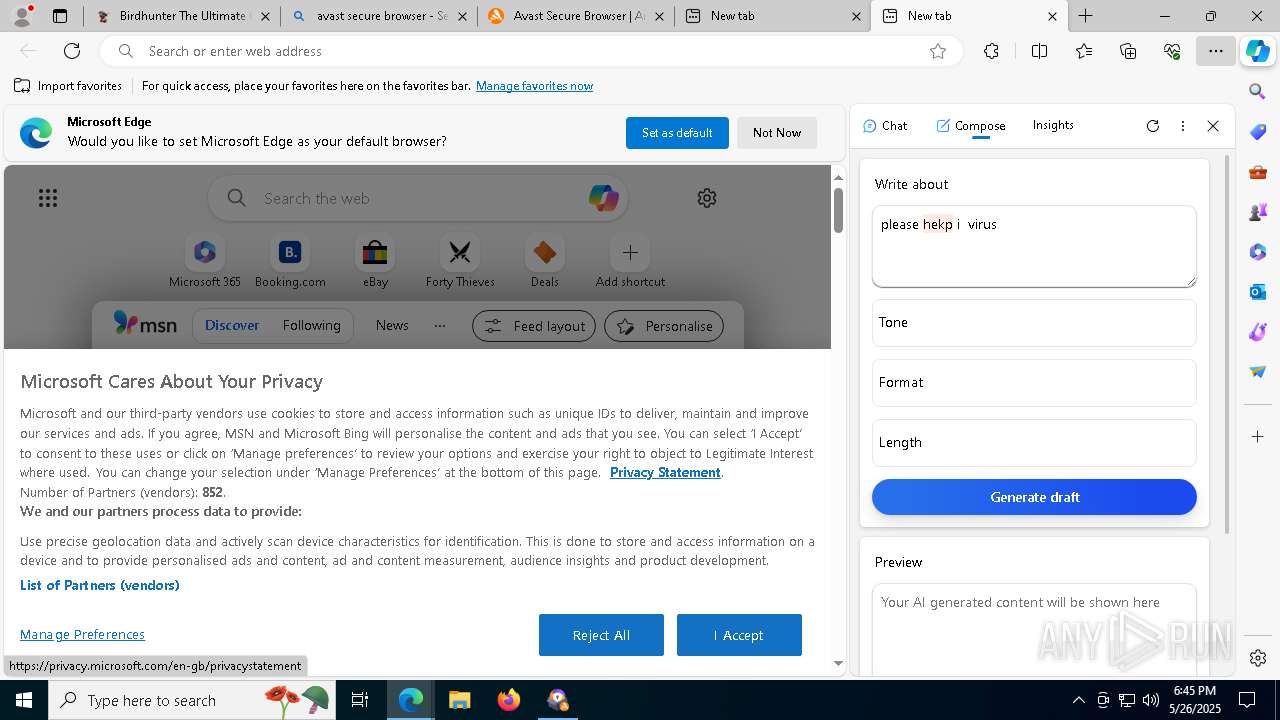This screenshot has width=1280, height=720.
Task: Open the News feed tab
Action: 392,326
